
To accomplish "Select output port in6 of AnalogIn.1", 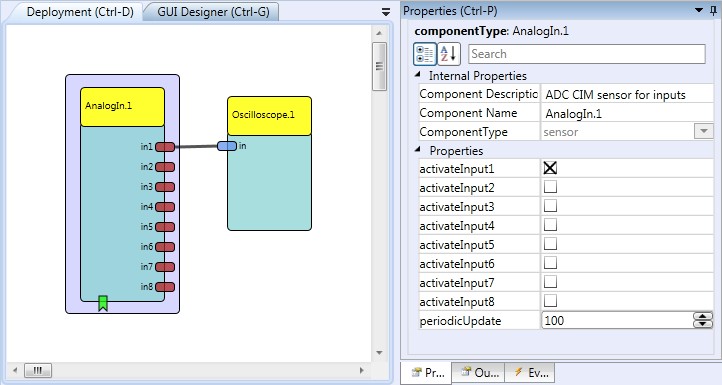I will pyautogui.click(x=165, y=247).
